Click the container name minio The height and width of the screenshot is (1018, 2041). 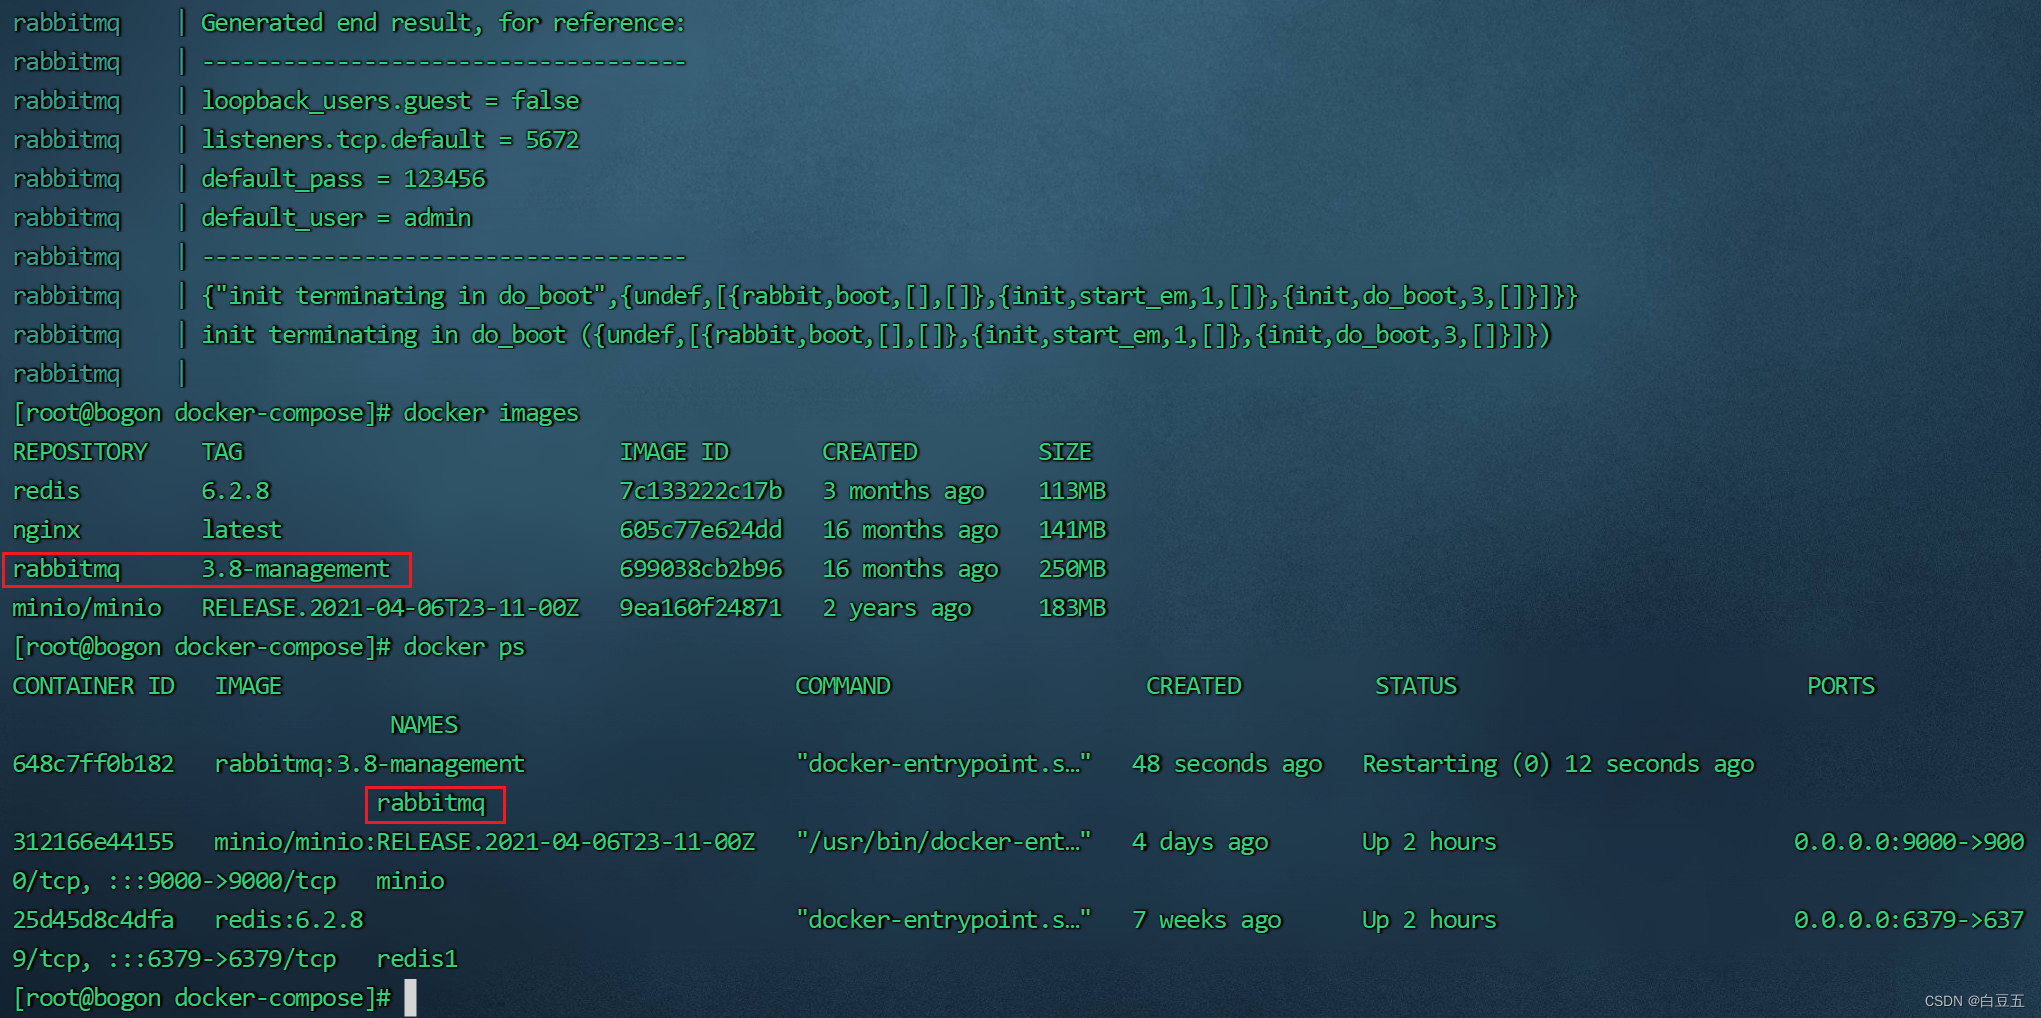pos(410,881)
